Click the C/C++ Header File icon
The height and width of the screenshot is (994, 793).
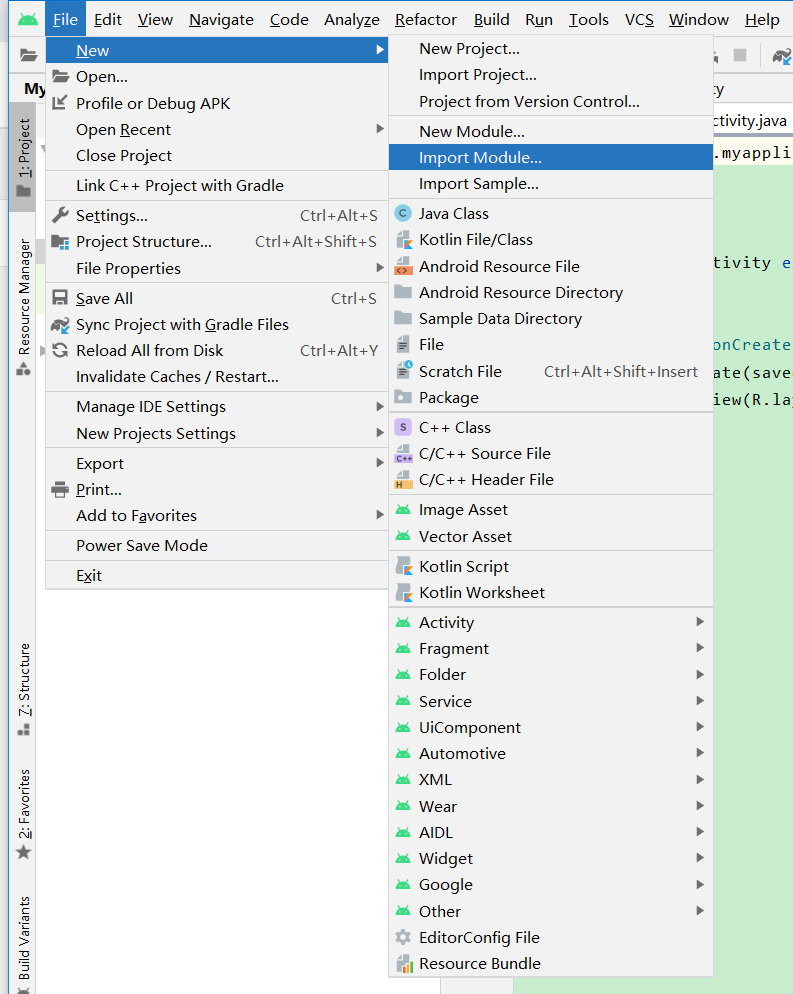[x=403, y=480]
